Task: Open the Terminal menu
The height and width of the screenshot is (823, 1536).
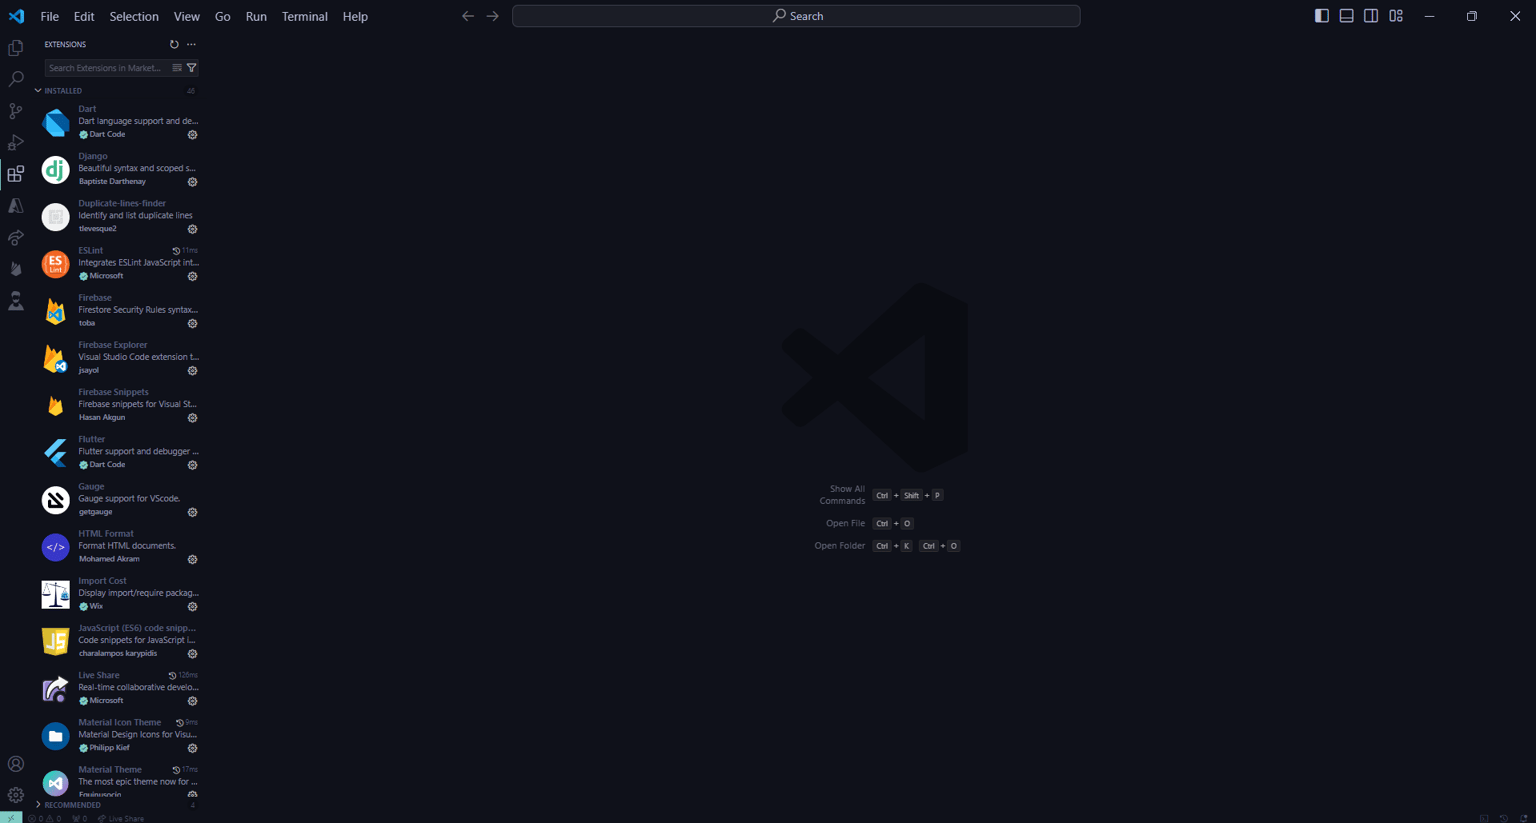Action: tap(304, 16)
